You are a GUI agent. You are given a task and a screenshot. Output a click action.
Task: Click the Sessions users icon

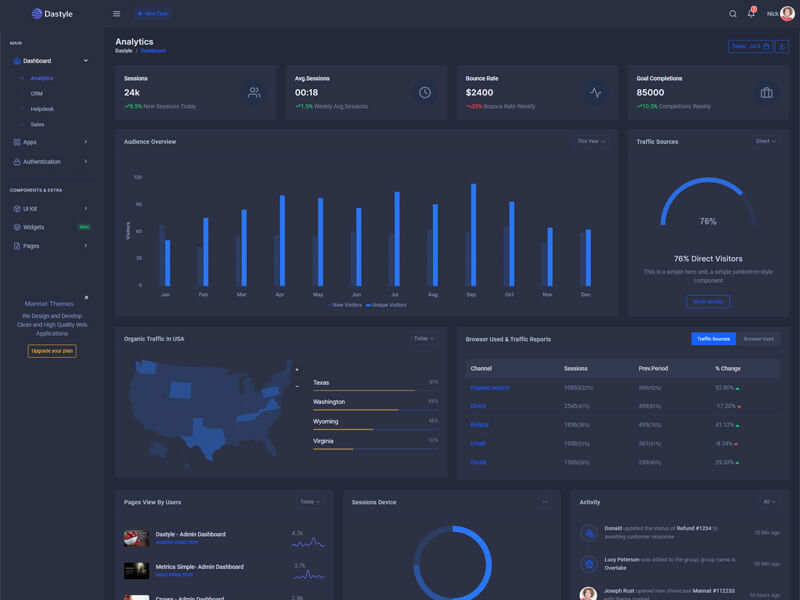254,92
